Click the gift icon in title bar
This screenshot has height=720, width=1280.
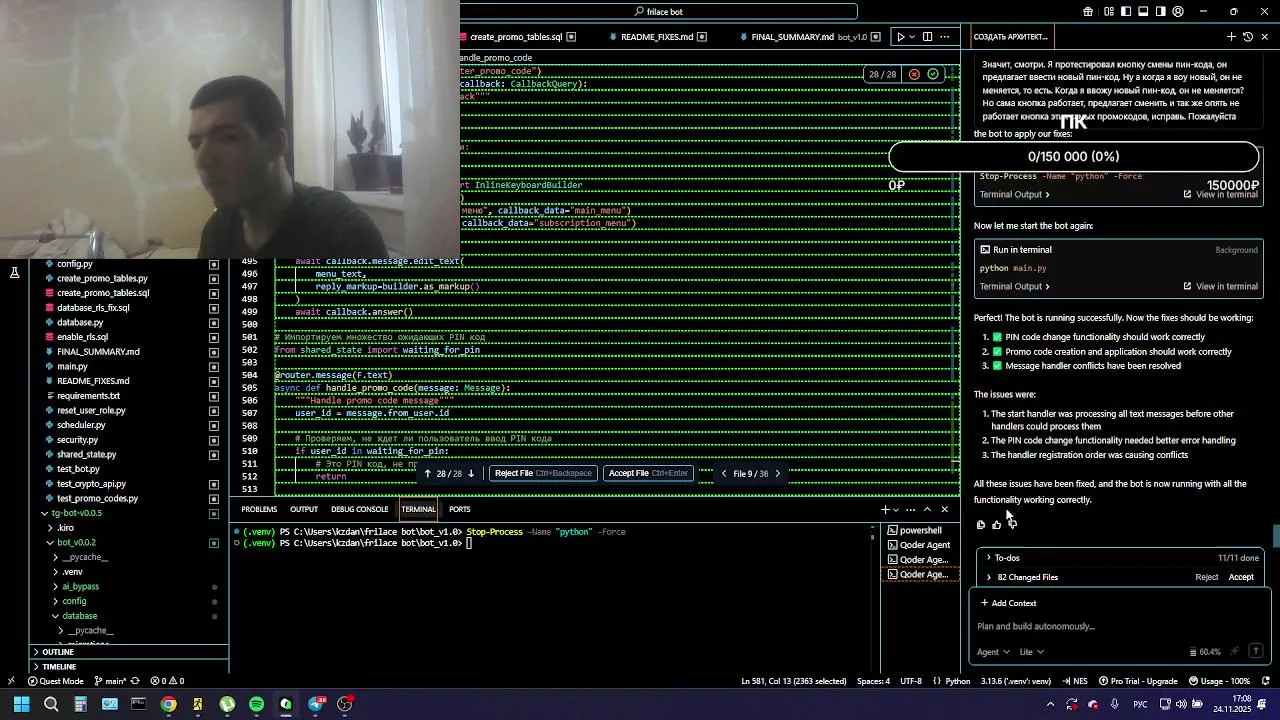point(1088,12)
